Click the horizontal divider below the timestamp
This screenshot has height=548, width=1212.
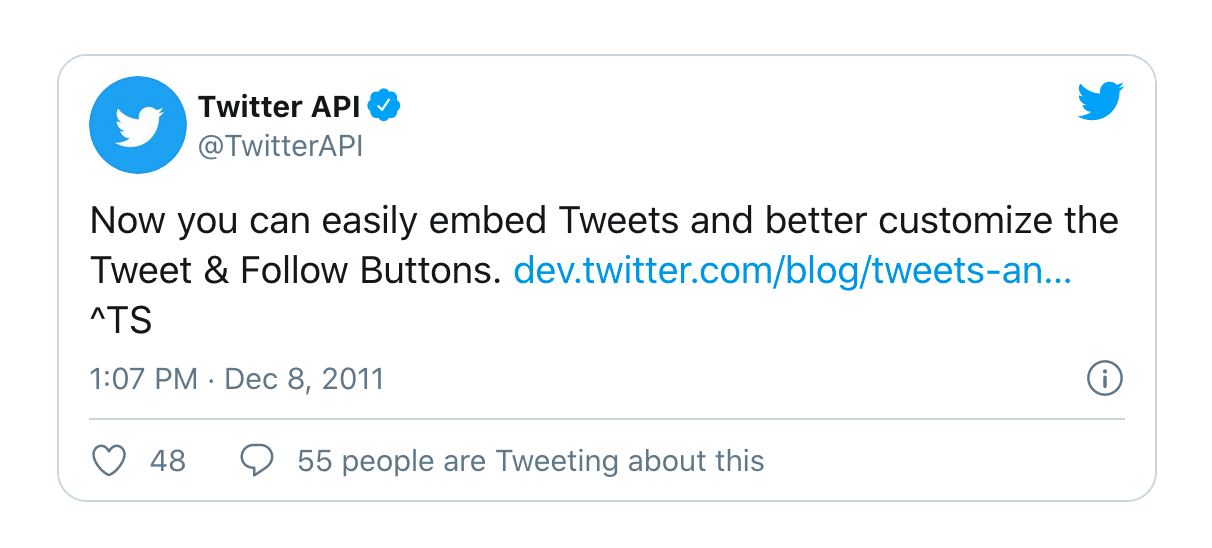coord(607,417)
